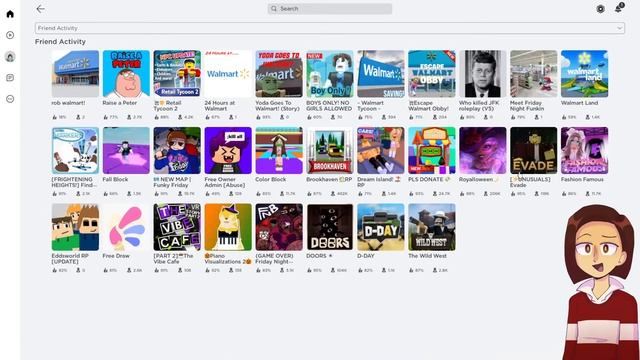
Task: Open the rob walmart! game thumbnail
Action: 75,74
